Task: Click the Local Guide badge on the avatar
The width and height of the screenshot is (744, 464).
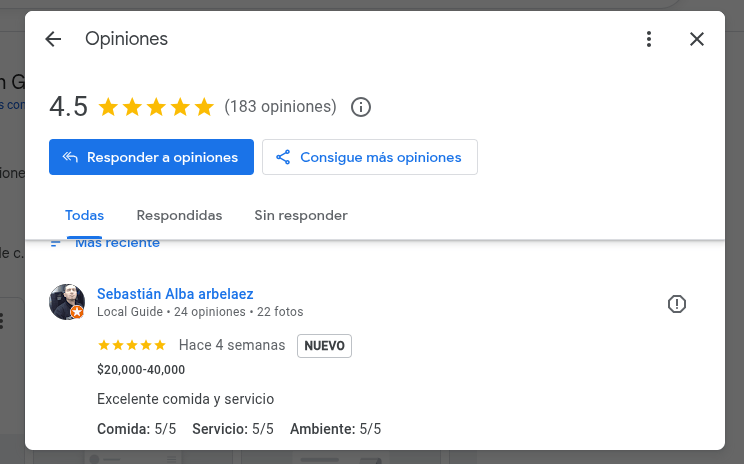Action: (77, 312)
